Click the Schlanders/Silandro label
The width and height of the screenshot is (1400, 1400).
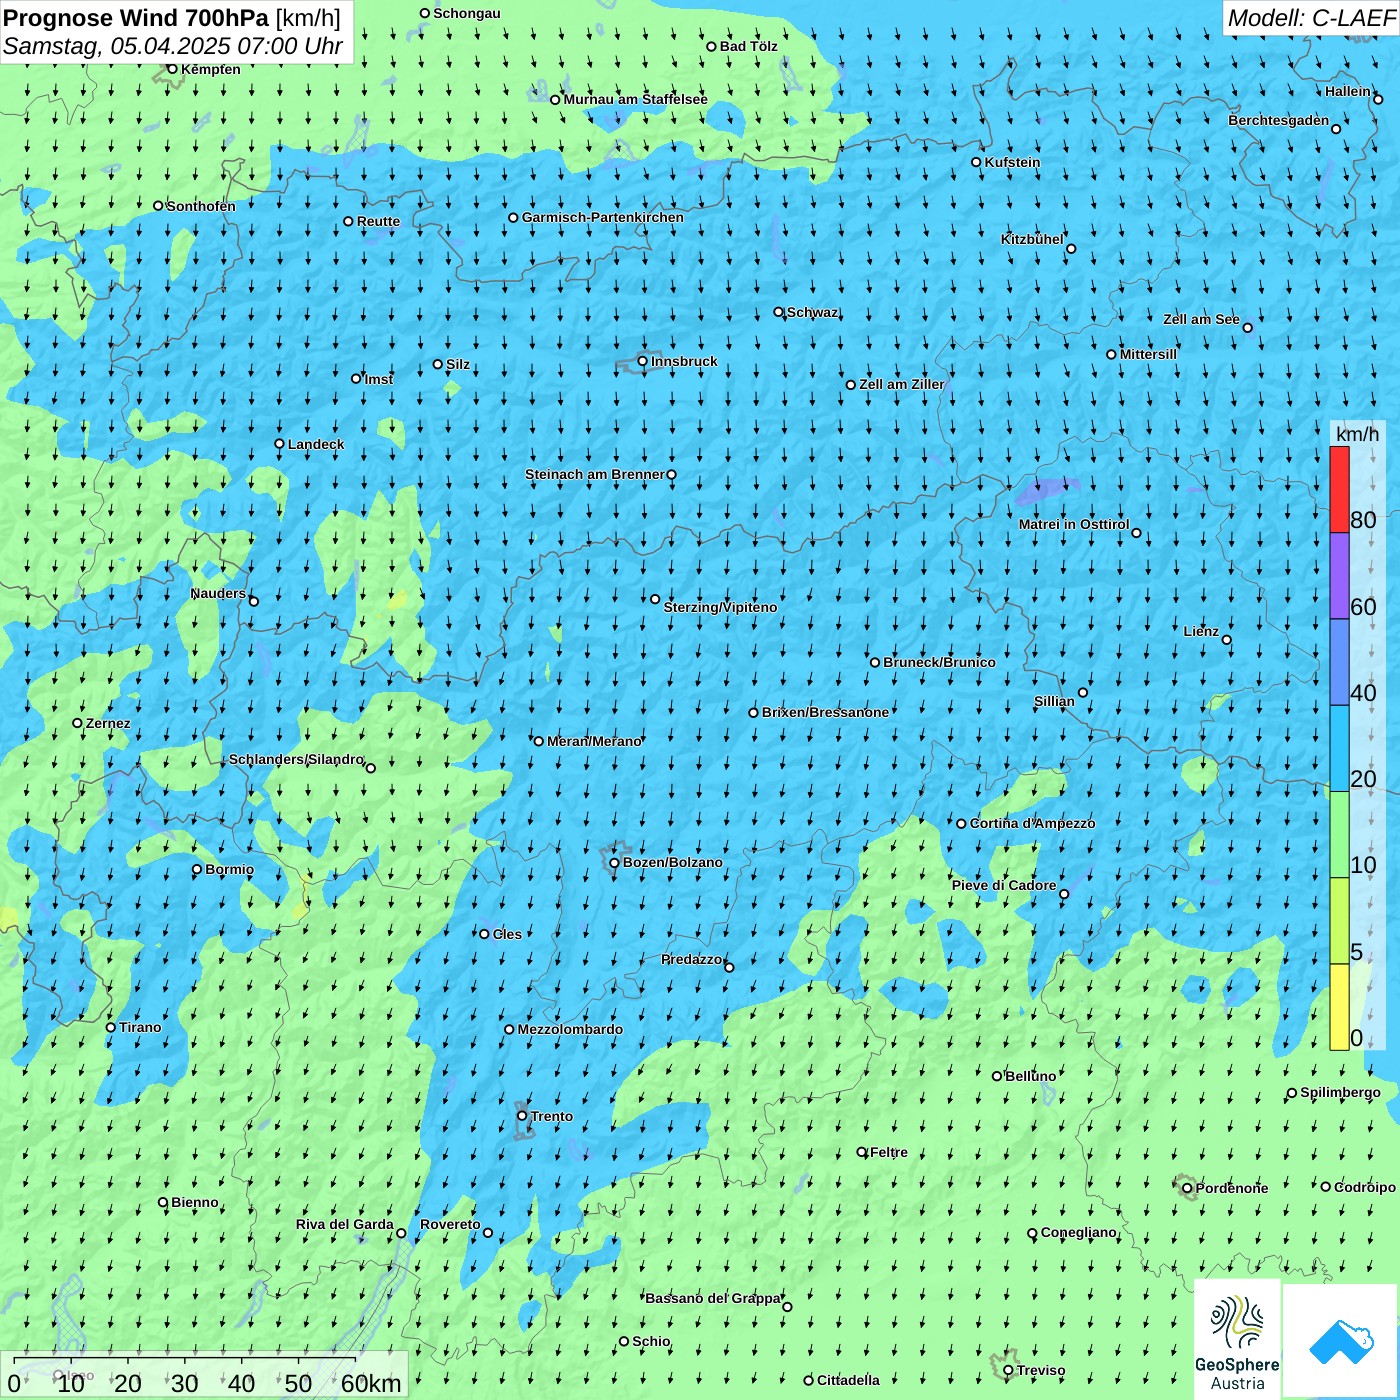pyautogui.click(x=296, y=759)
